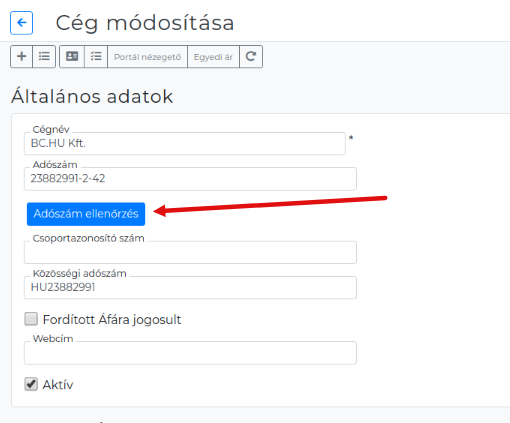Focus the Adószám input field
This screenshot has width=510, height=423.
click(x=190, y=179)
